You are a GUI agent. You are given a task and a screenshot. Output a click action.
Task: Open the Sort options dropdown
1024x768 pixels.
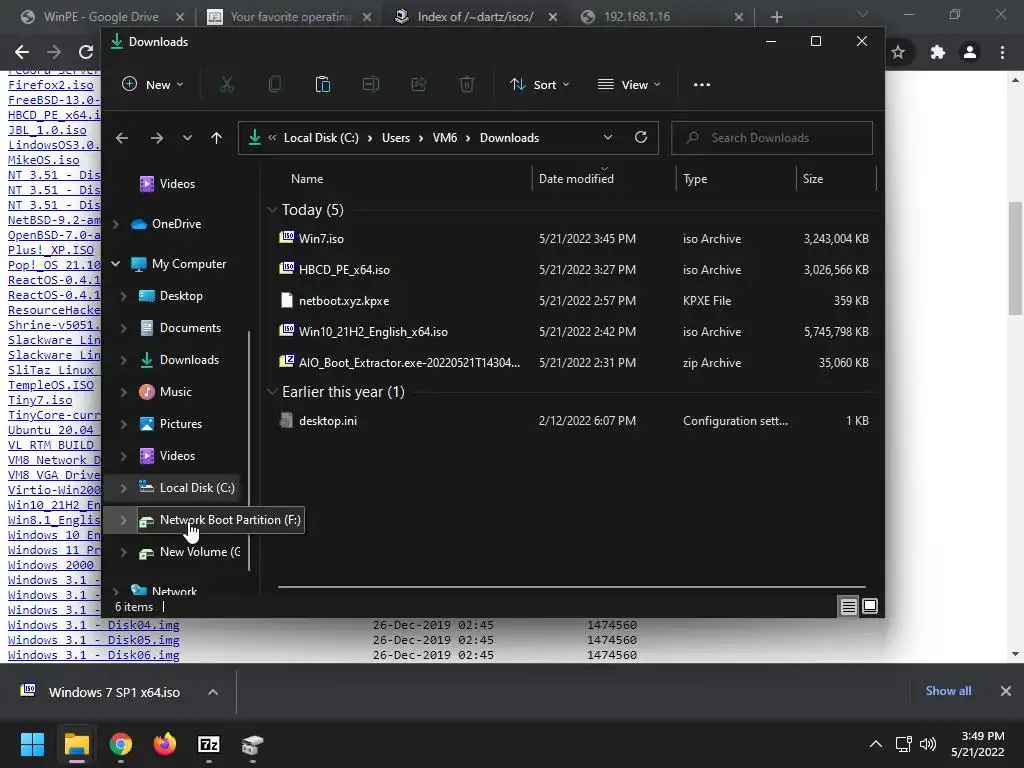point(539,84)
